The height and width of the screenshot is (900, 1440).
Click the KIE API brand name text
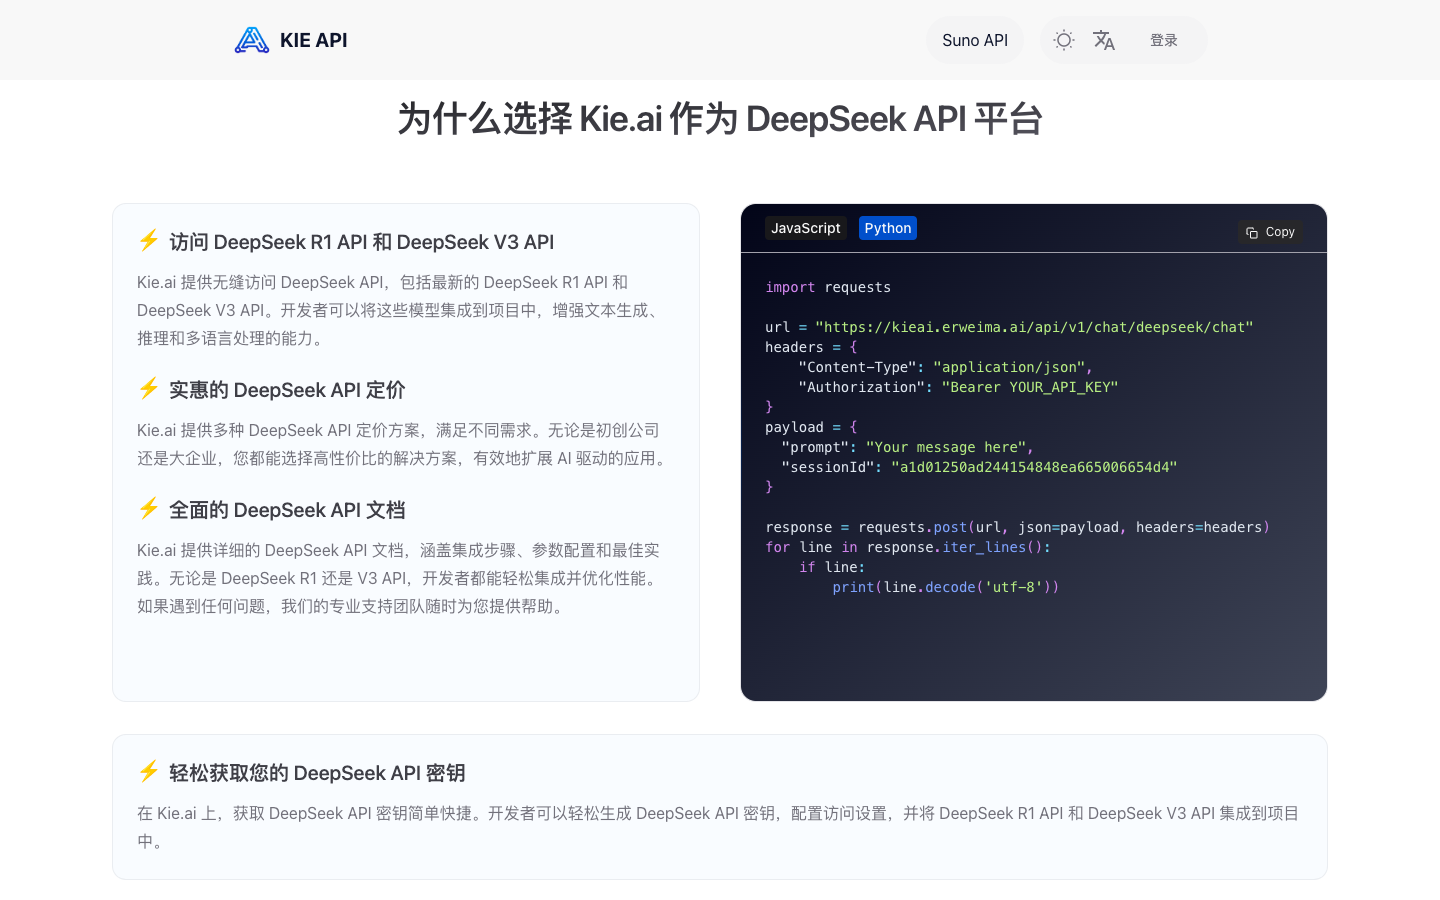313,40
